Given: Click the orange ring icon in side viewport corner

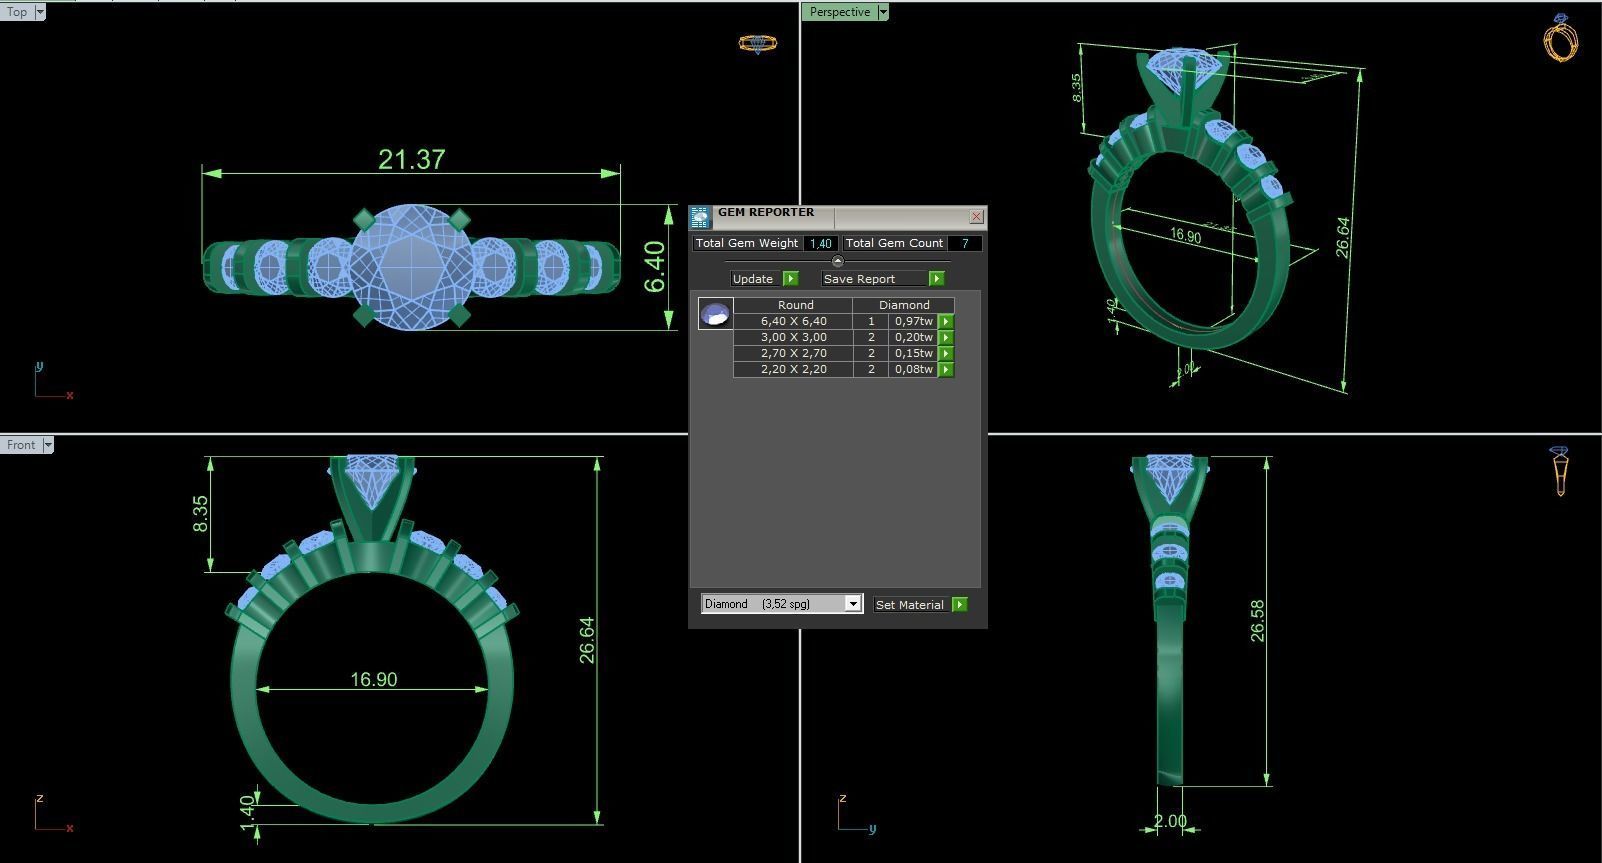Looking at the screenshot, I should [x=1560, y=471].
